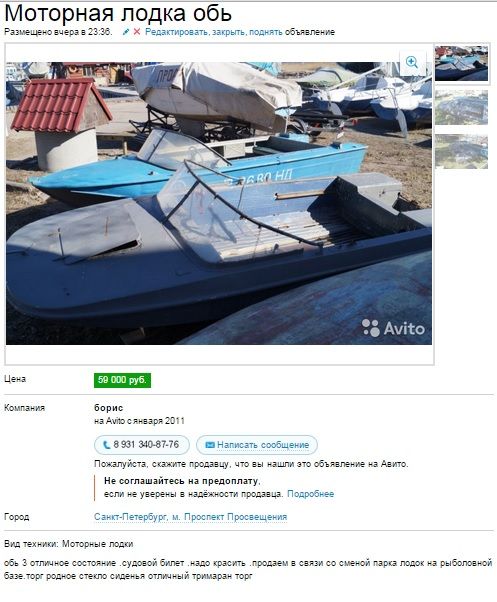
Task: Select the second boat thumbnail
Action: pyautogui.click(x=461, y=108)
